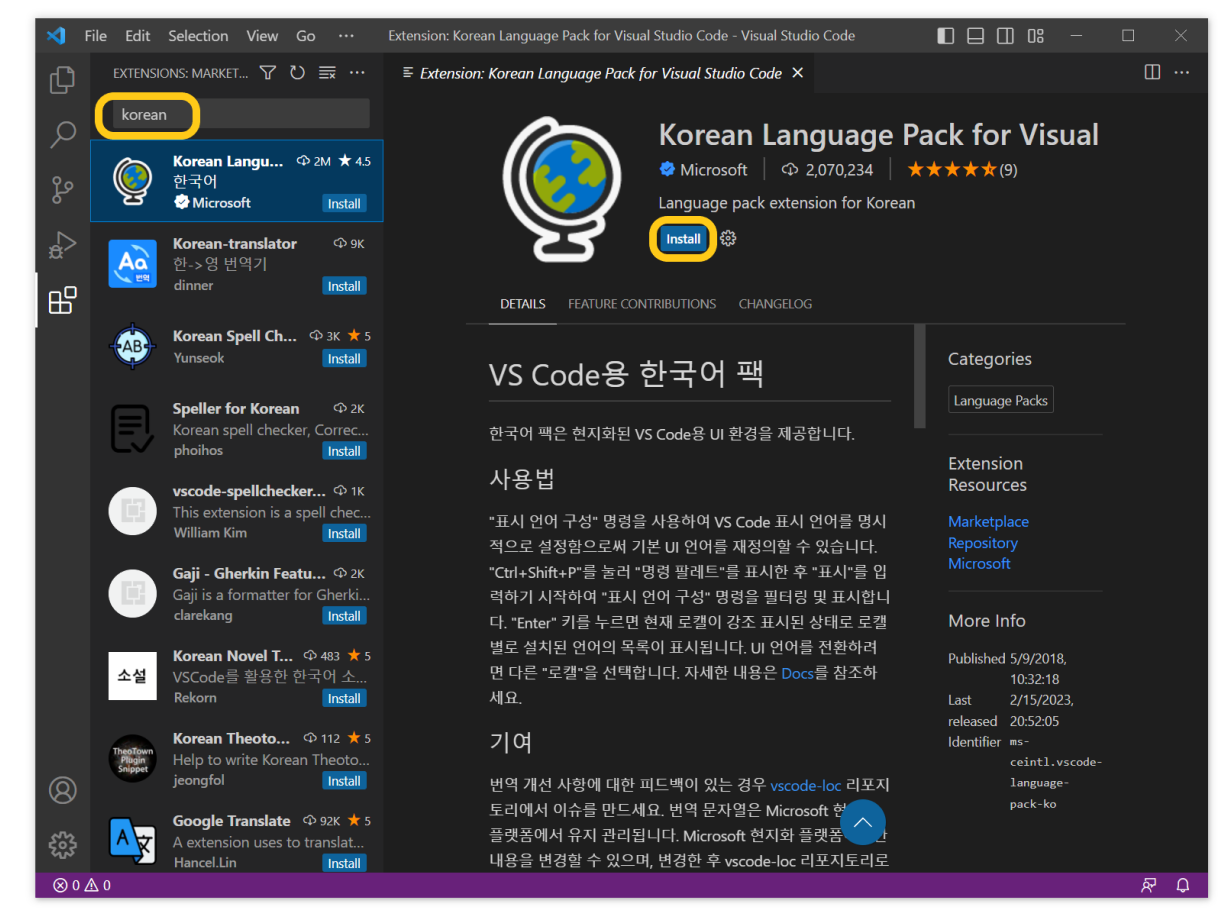Install the Korean Language Pack from details page
The width and height of the screenshot is (1232, 919).
pos(683,239)
